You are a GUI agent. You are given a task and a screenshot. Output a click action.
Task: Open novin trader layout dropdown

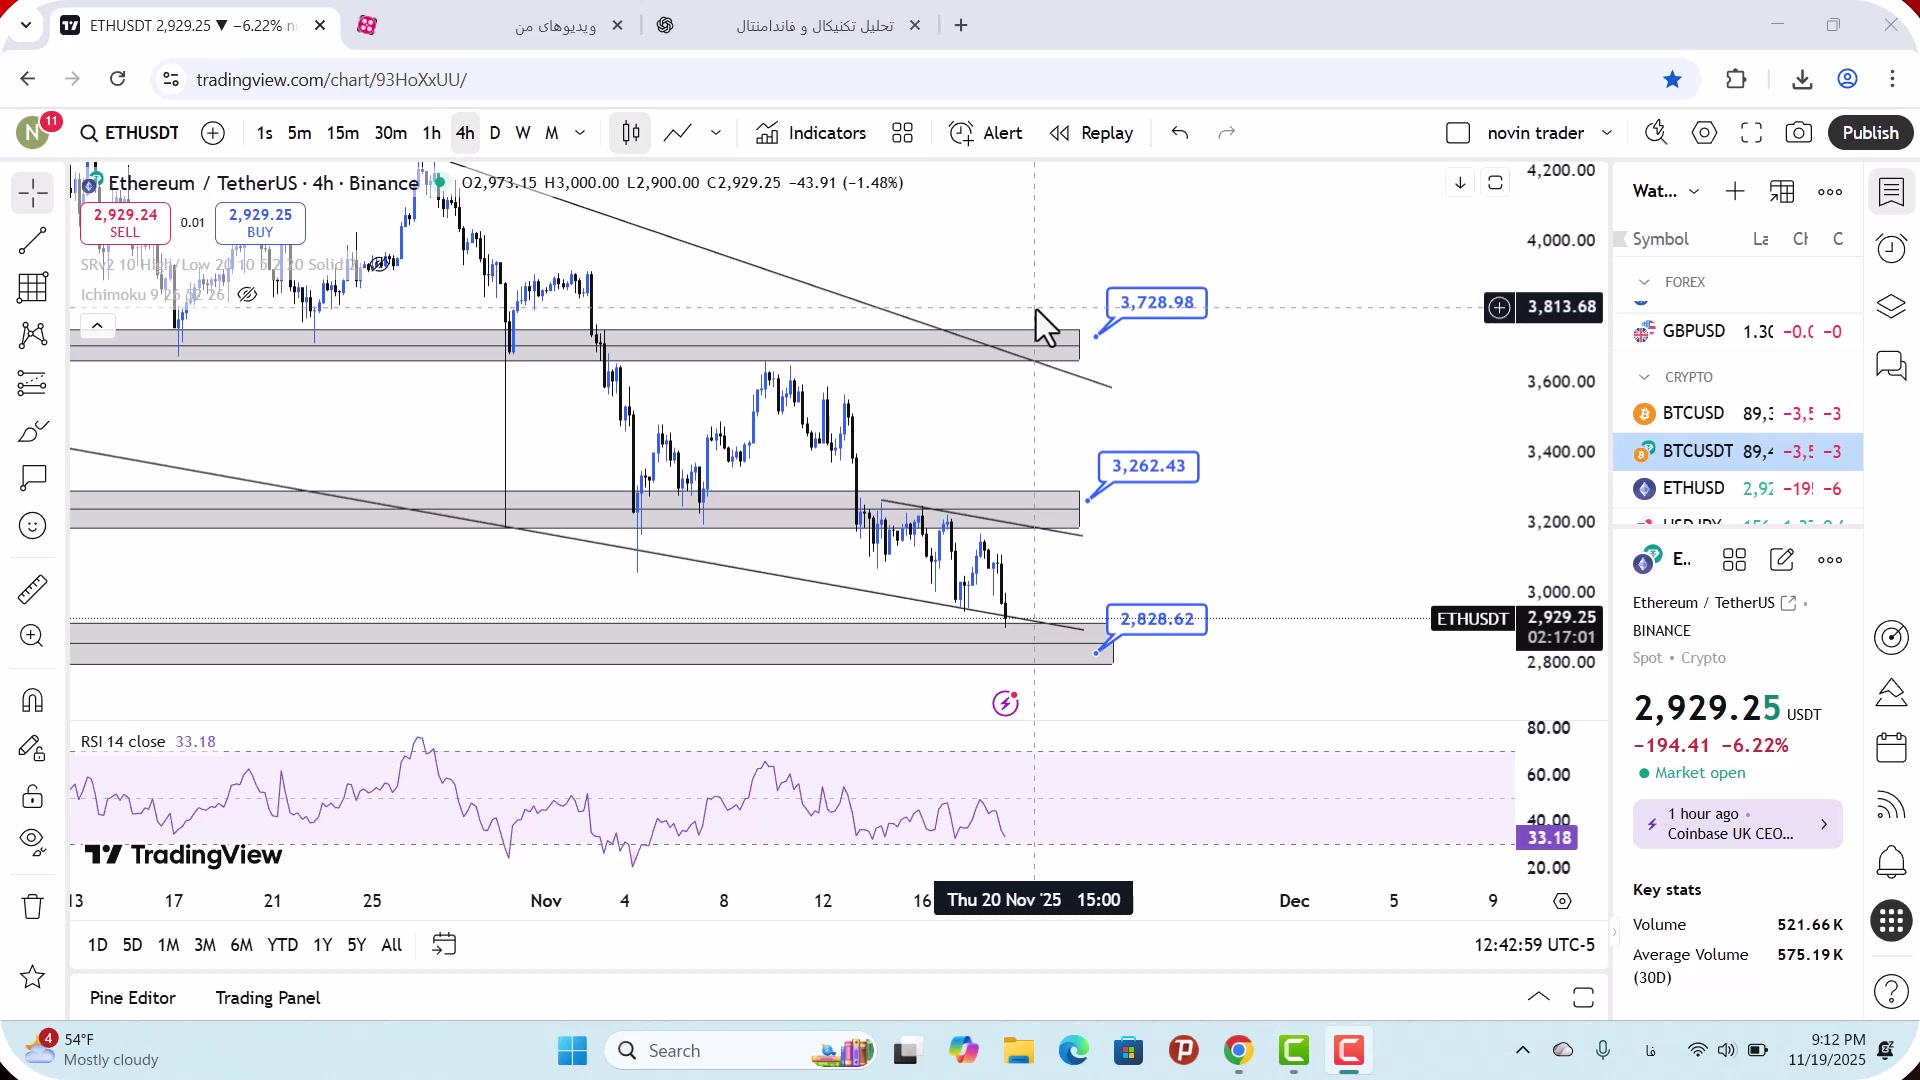pos(1550,133)
